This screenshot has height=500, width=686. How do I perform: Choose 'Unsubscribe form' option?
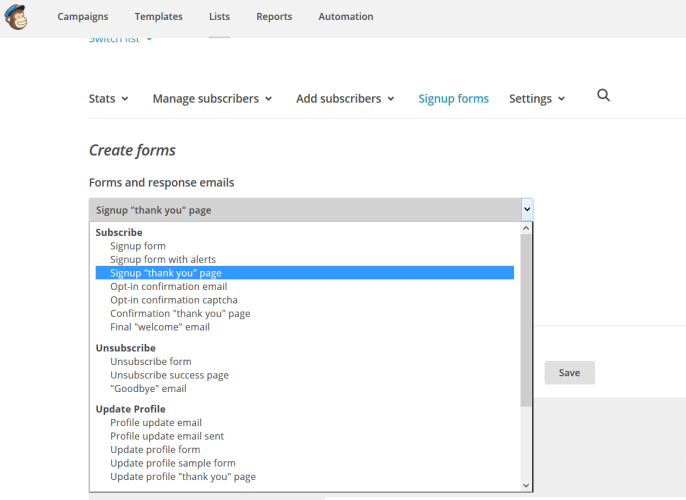(x=150, y=362)
